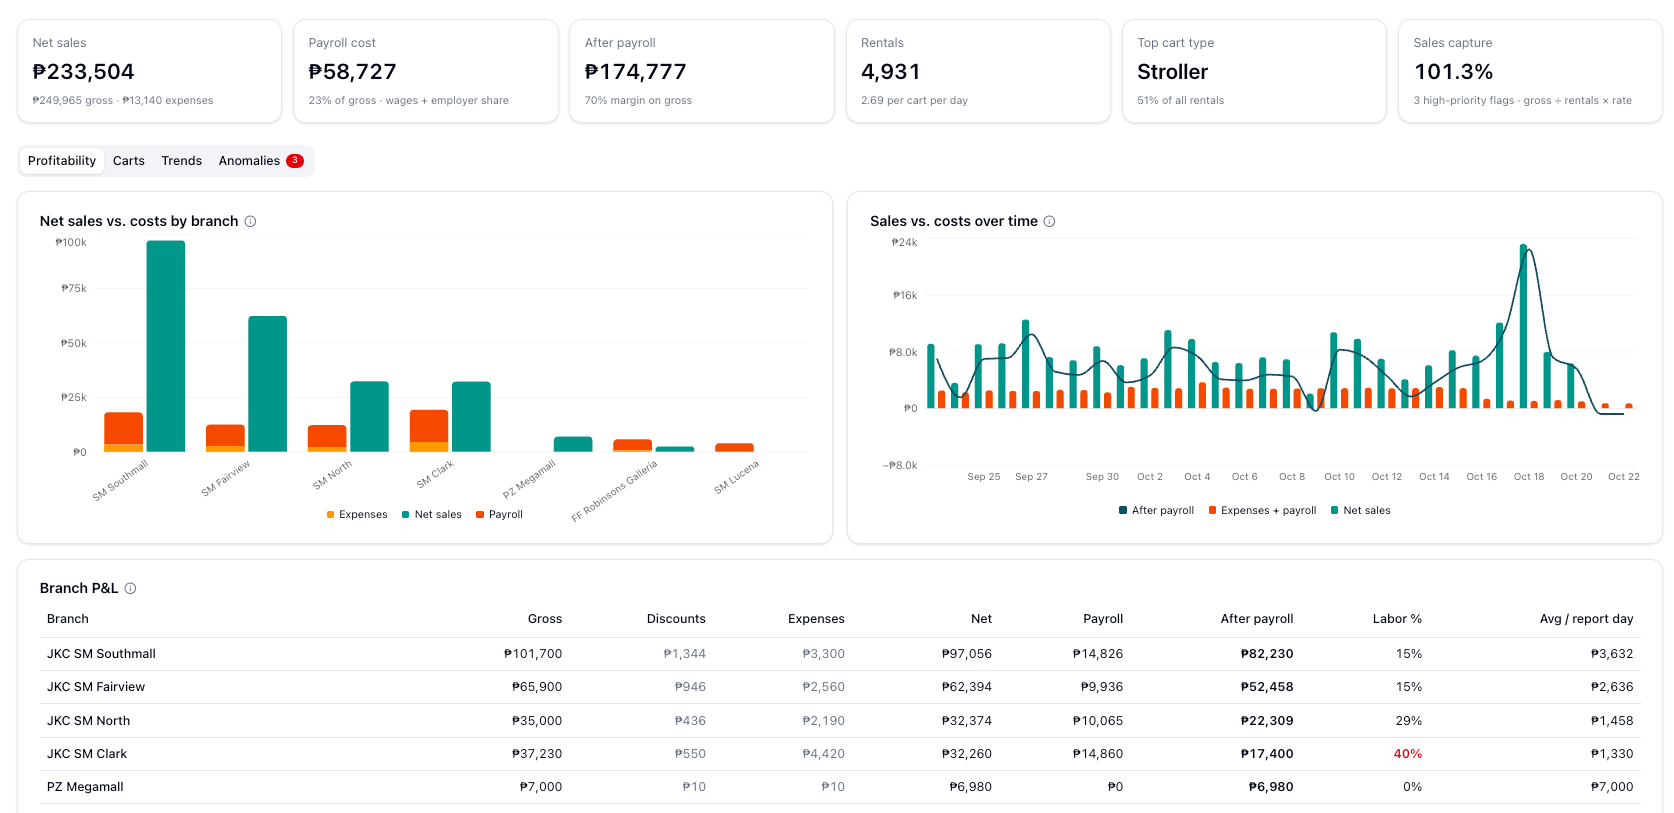This screenshot has height=813, width=1674.
Task: Open the Carts tab
Action: tap(129, 161)
